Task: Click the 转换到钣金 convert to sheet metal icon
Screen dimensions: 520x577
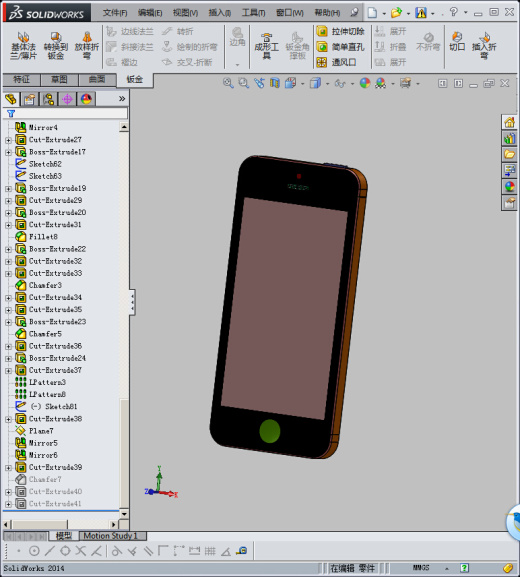Action: click(x=55, y=46)
